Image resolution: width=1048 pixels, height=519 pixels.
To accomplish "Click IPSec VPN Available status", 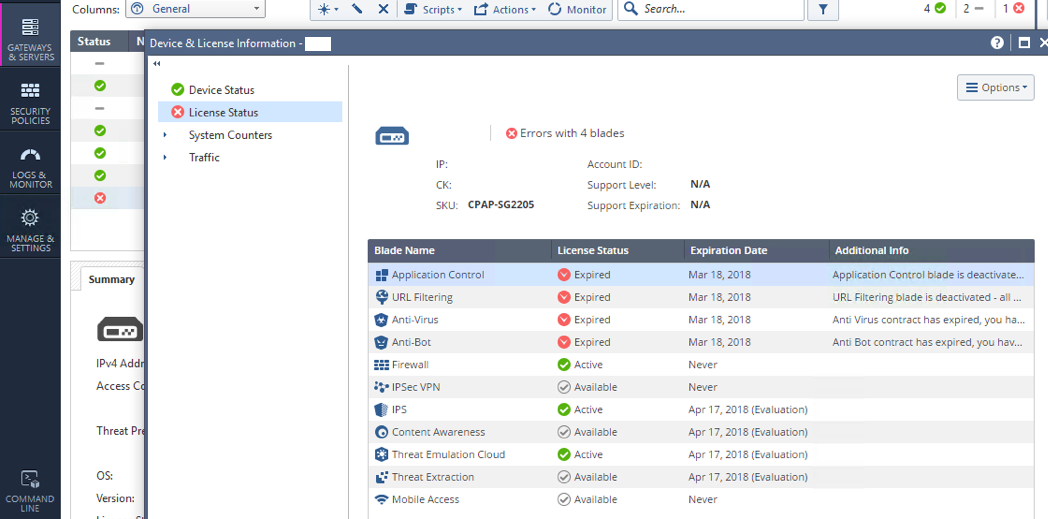I will [x=587, y=387].
